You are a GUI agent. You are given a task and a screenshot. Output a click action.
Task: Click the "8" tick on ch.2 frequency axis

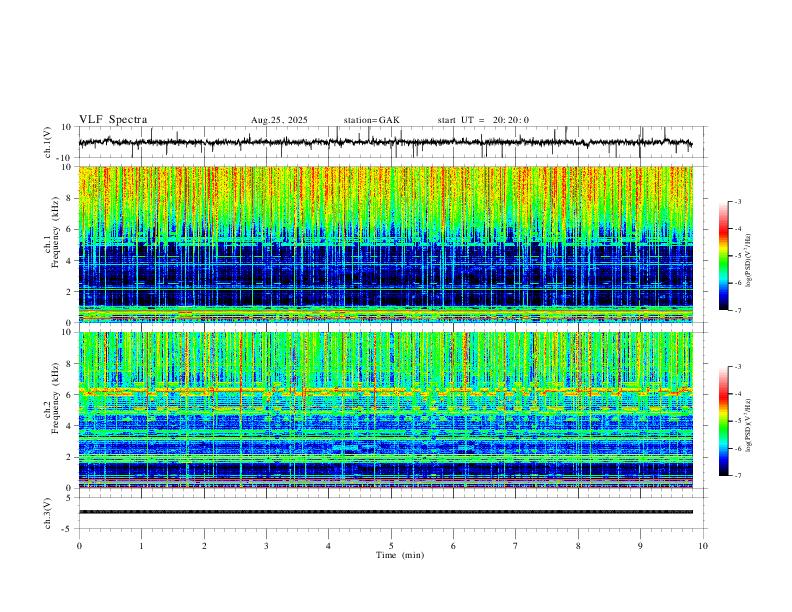pos(70,364)
